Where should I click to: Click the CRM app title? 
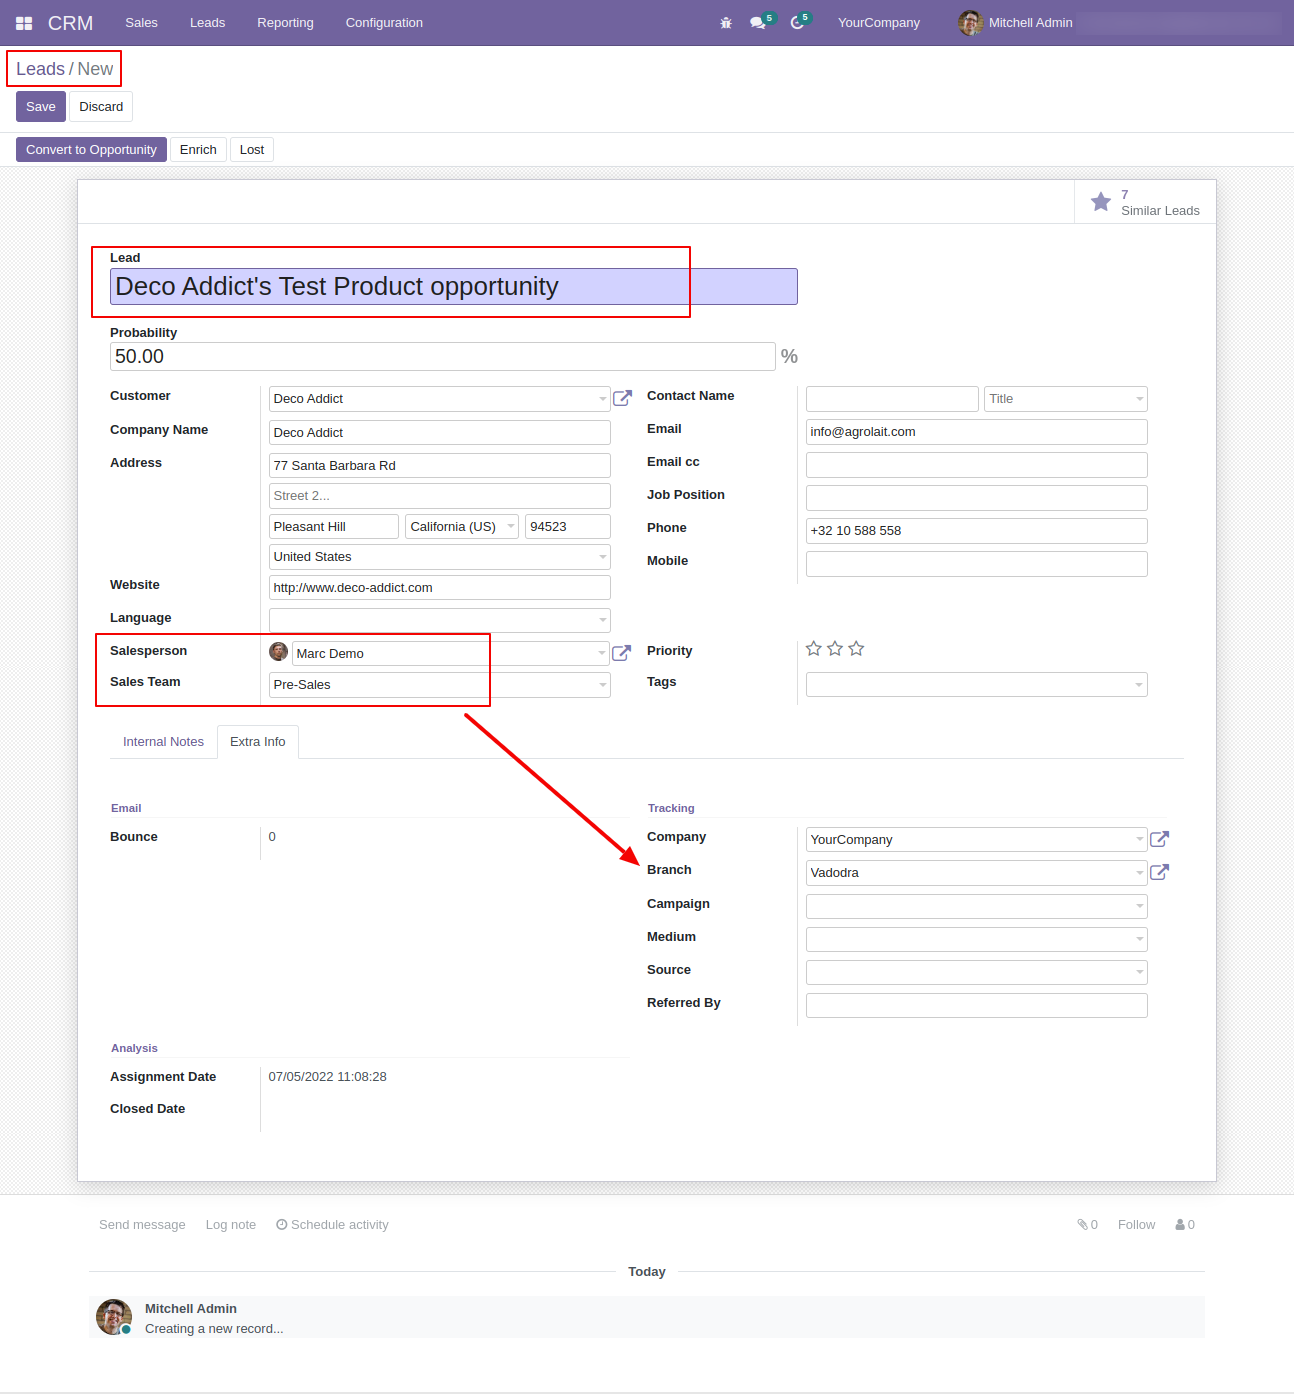pos(70,23)
